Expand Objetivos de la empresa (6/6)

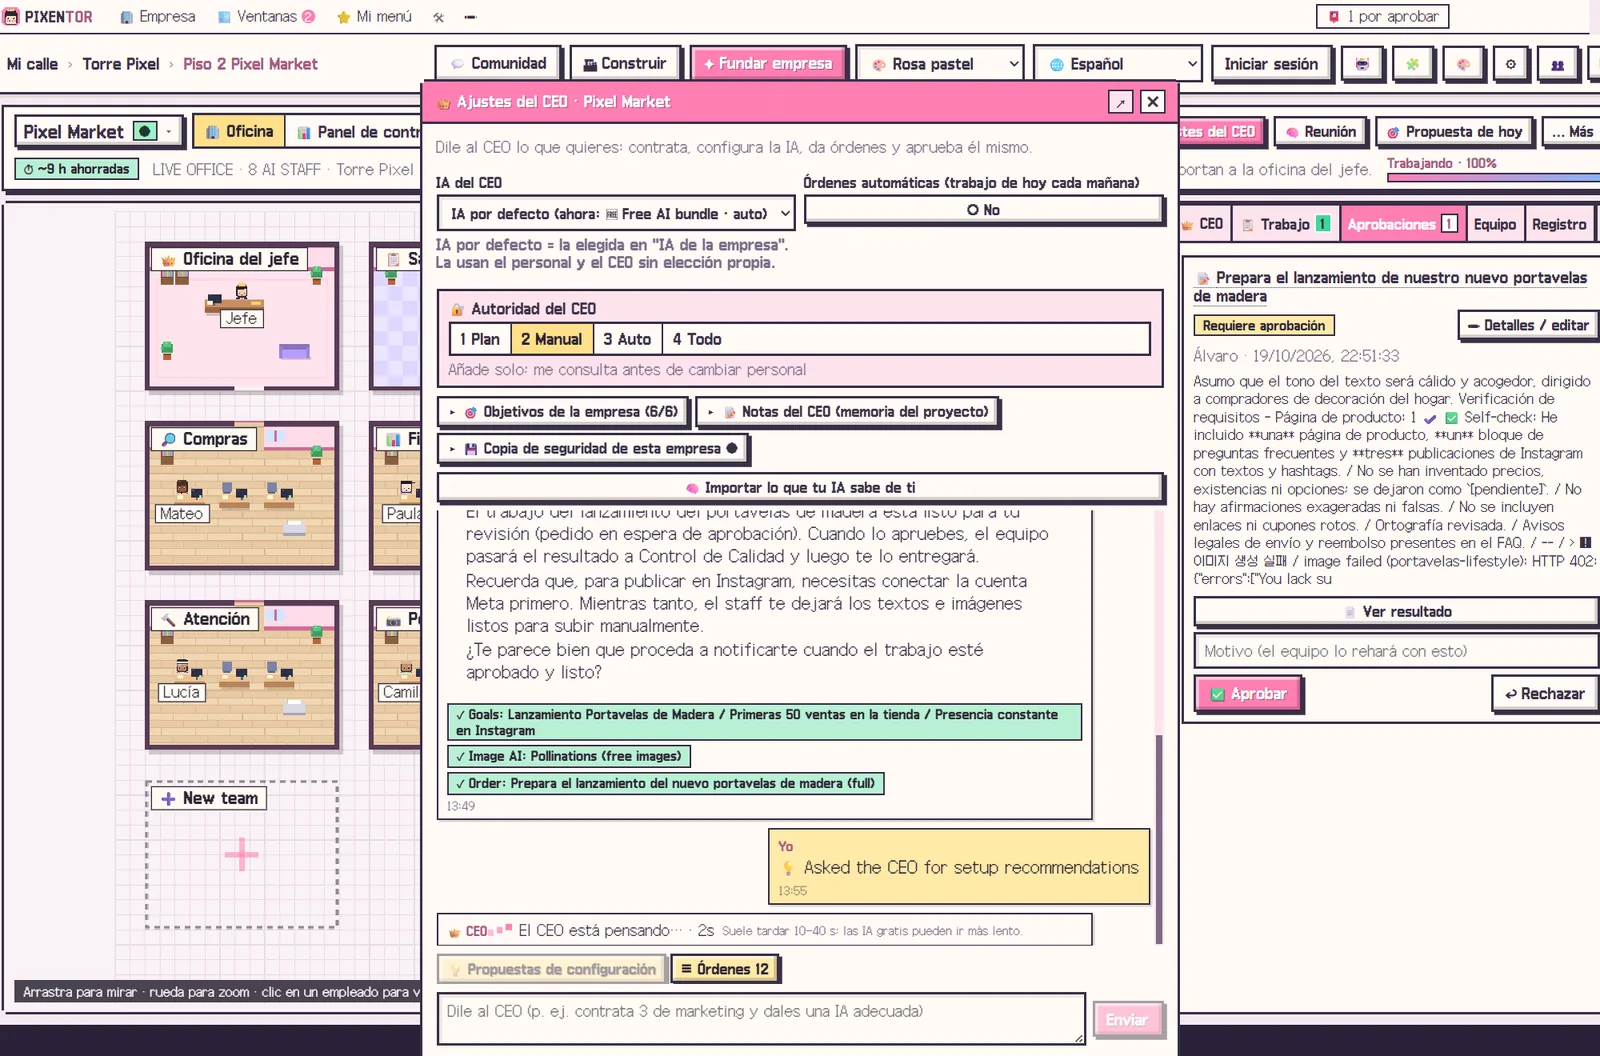click(564, 412)
